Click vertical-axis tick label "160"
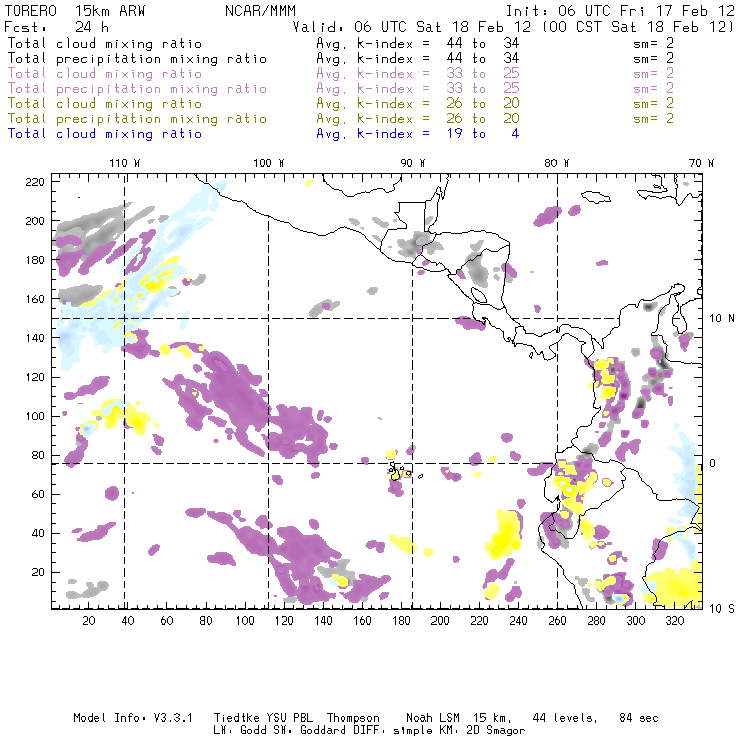 point(35,299)
